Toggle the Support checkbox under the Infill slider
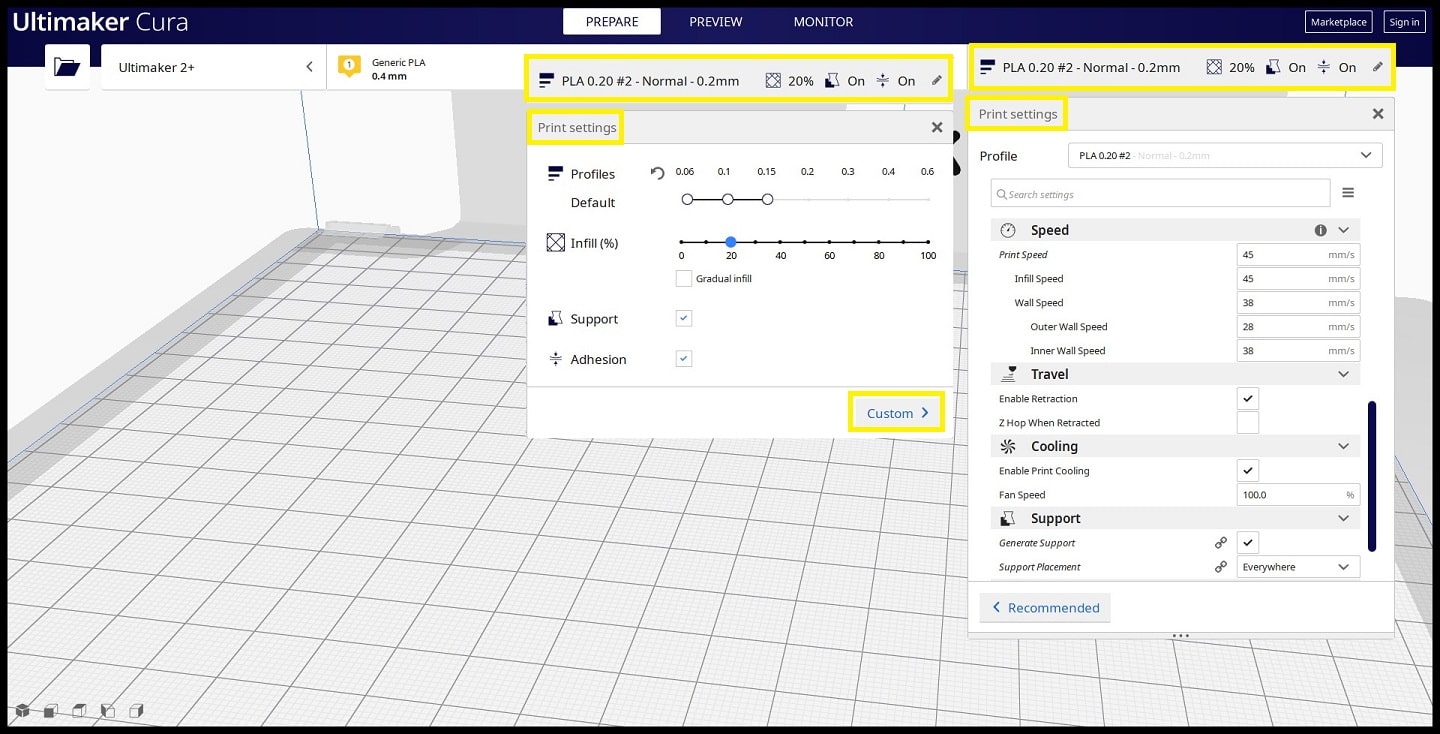 pos(684,318)
